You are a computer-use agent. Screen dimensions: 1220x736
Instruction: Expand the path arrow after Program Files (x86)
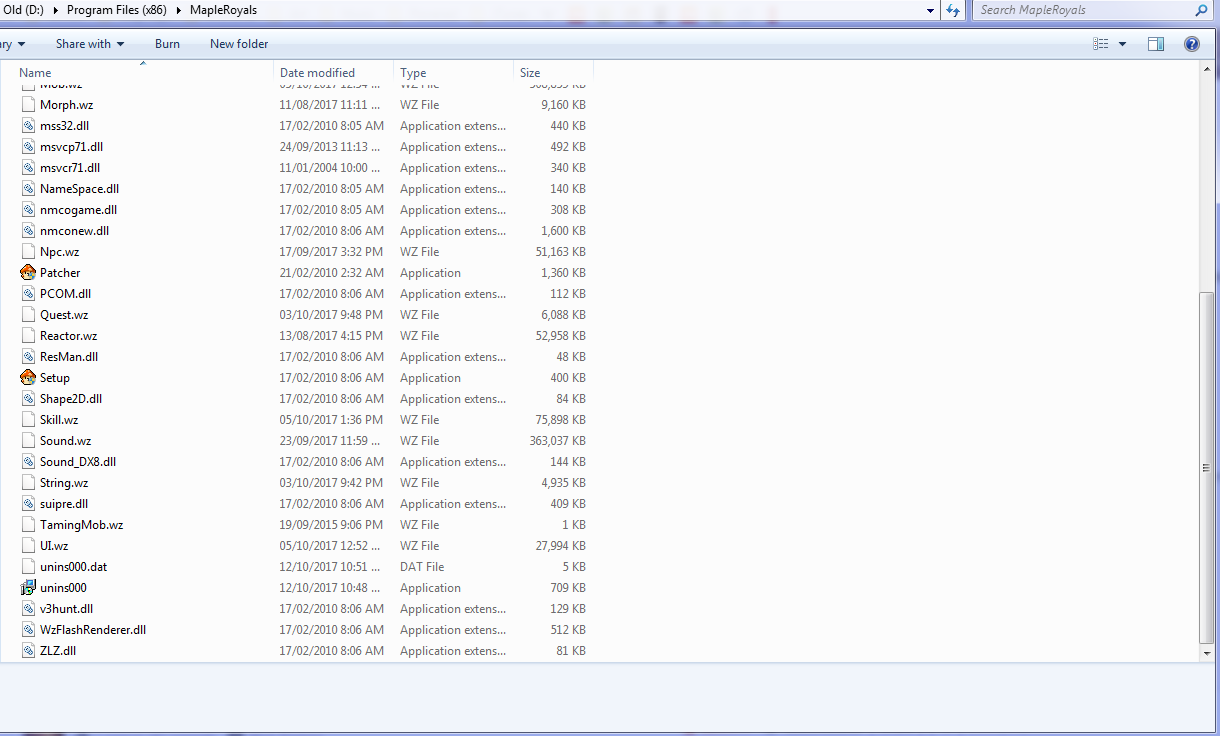(x=181, y=10)
